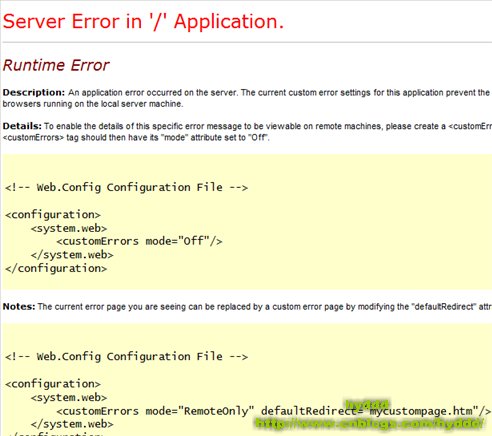The image size is (492, 436).
Task: Click the first opening <configuration> tag
Action: pyautogui.click(x=53, y=215)
